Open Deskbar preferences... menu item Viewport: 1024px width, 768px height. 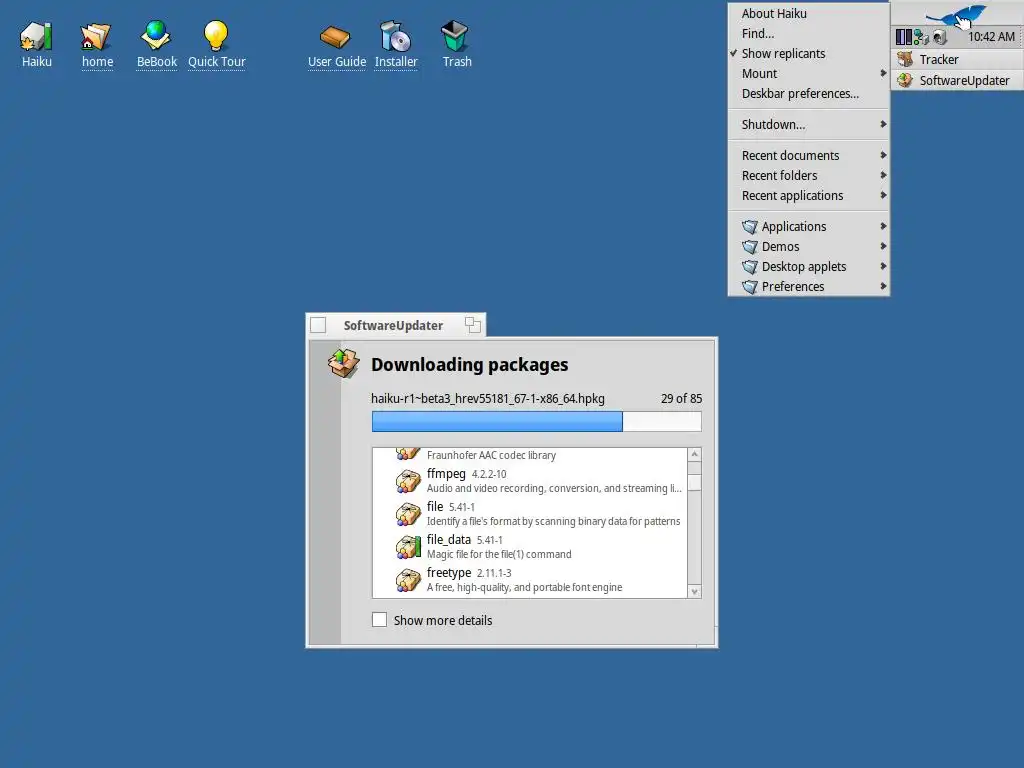pyautogui.click(x=808, y=93)
